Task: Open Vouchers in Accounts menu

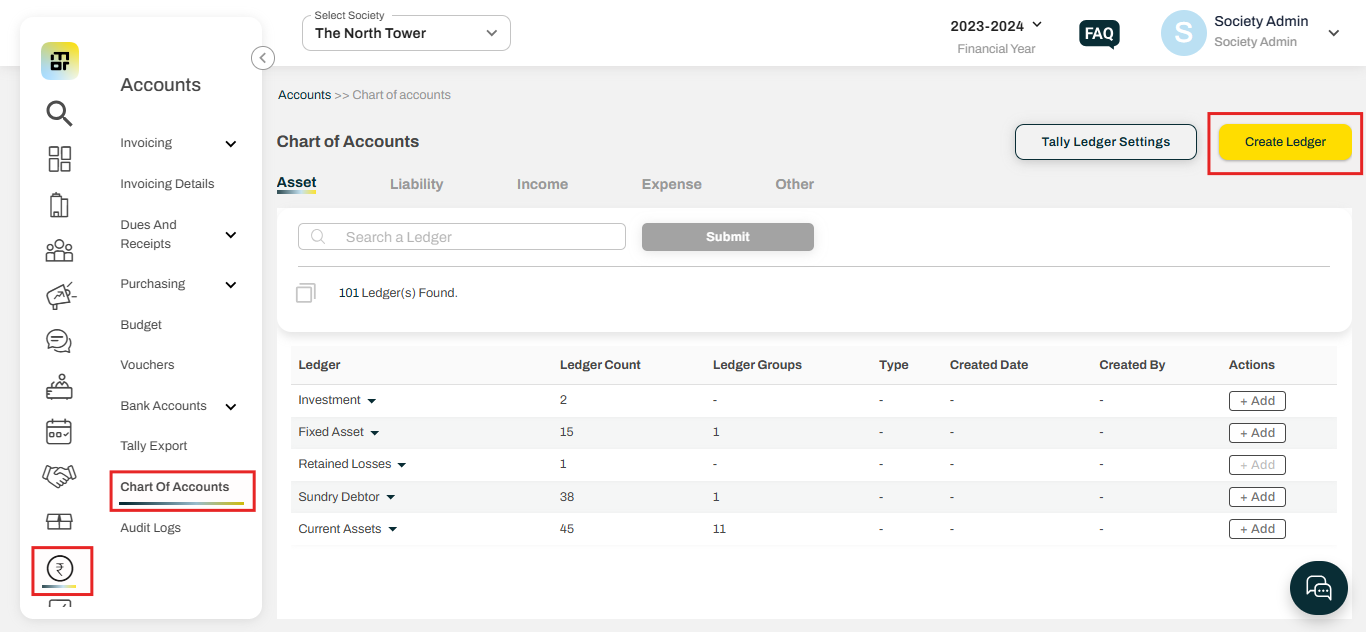Action: [147, 365]
